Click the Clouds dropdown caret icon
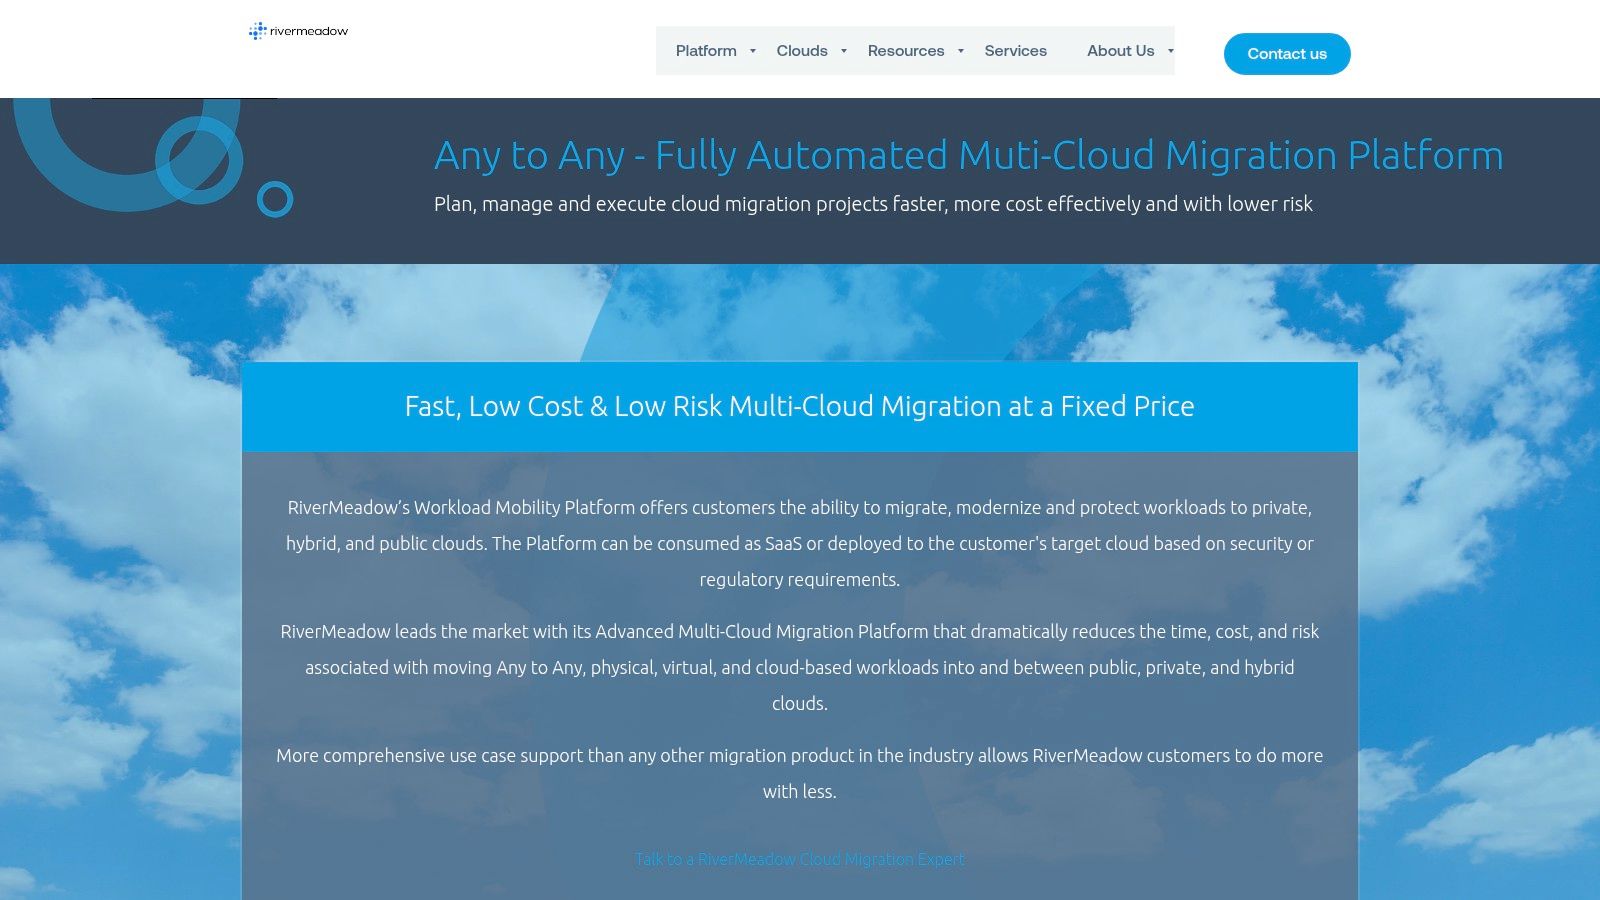Viewport: 1600px width, 900px height. coord(843,51)
